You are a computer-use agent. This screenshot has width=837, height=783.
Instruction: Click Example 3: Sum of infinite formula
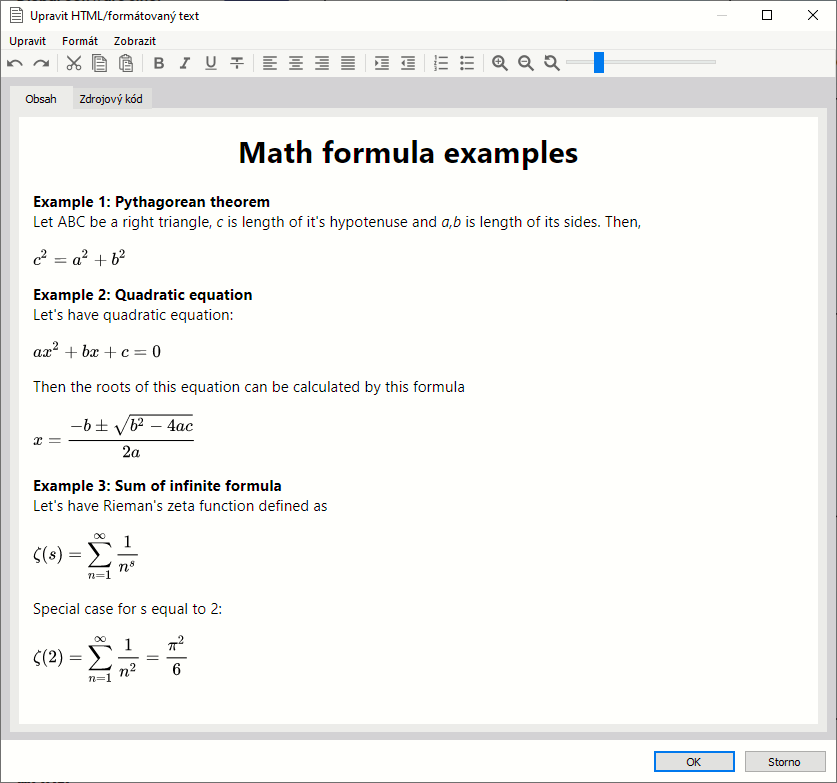tap(157, 486)
